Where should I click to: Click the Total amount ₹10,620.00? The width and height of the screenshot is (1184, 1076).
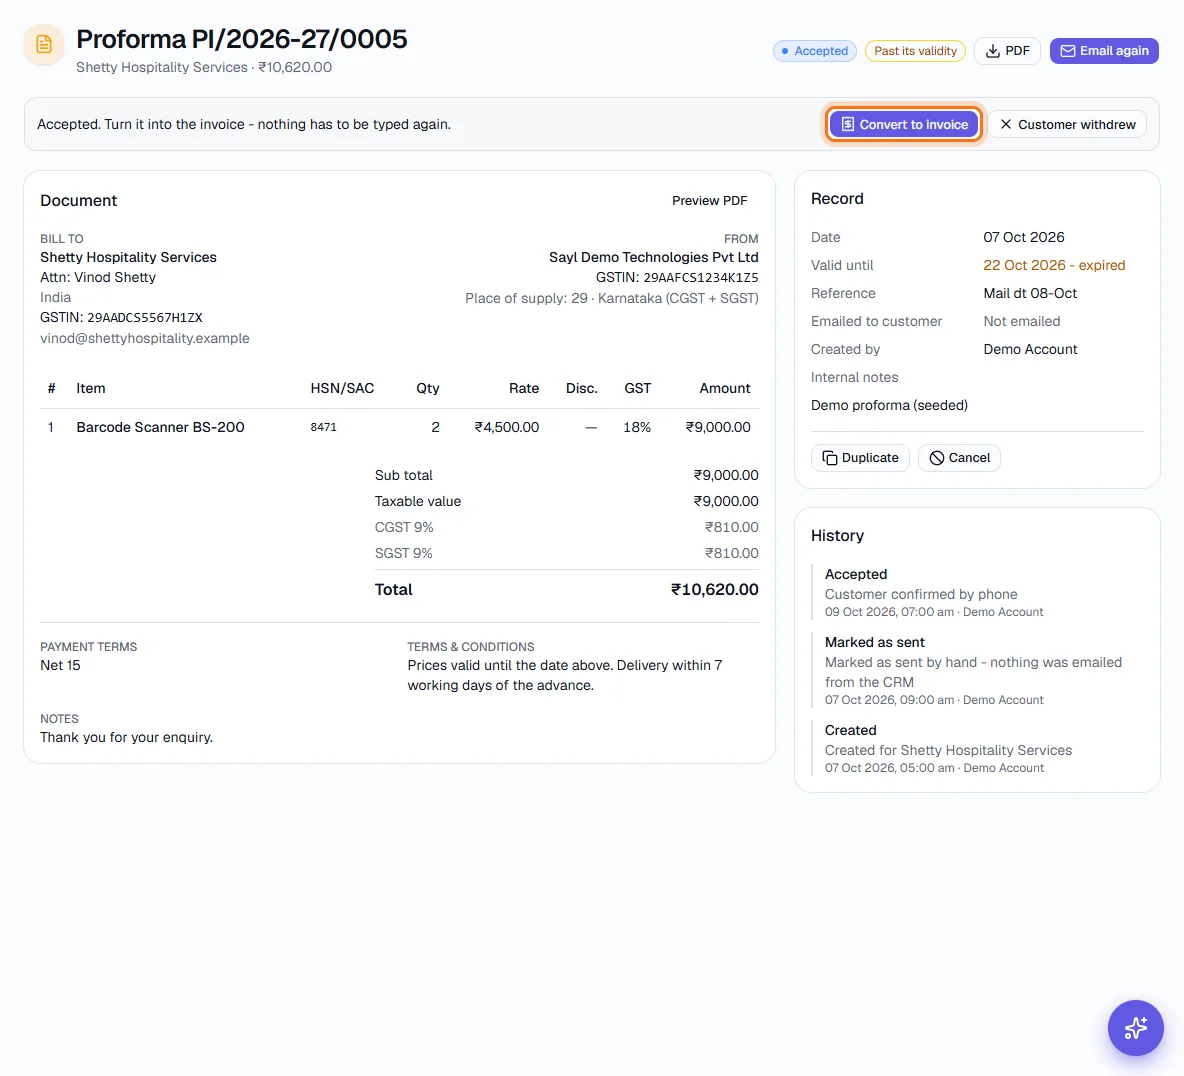[x=714, y=590]
